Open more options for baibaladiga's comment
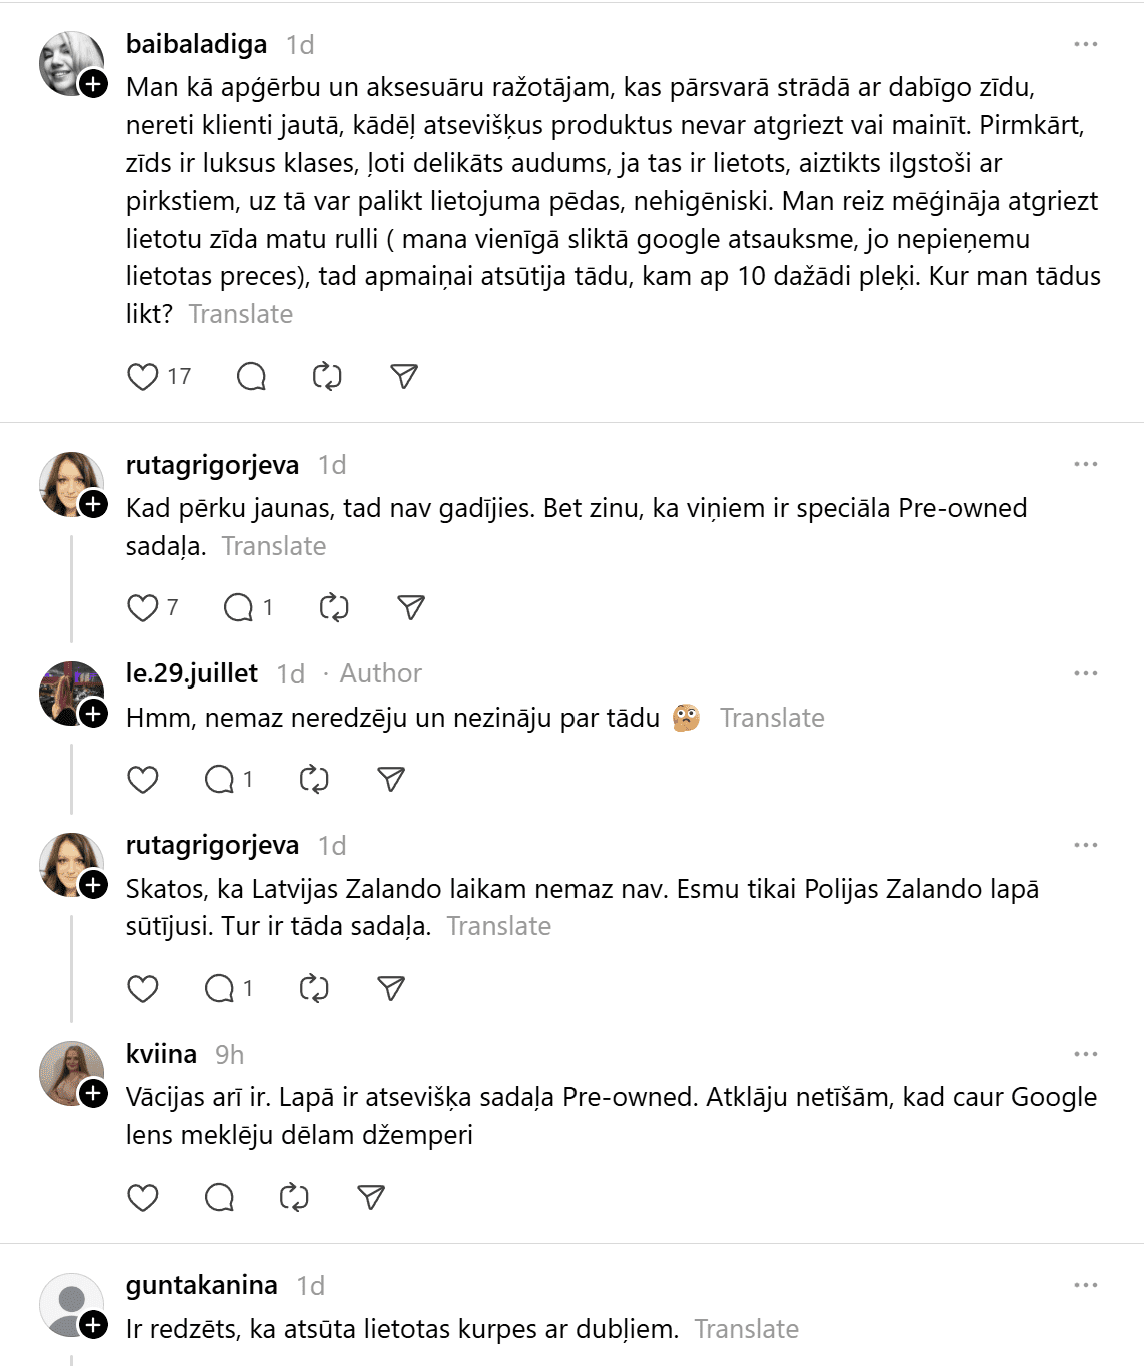This screenshot has width=1144, height=1366. coord(1085,45)
